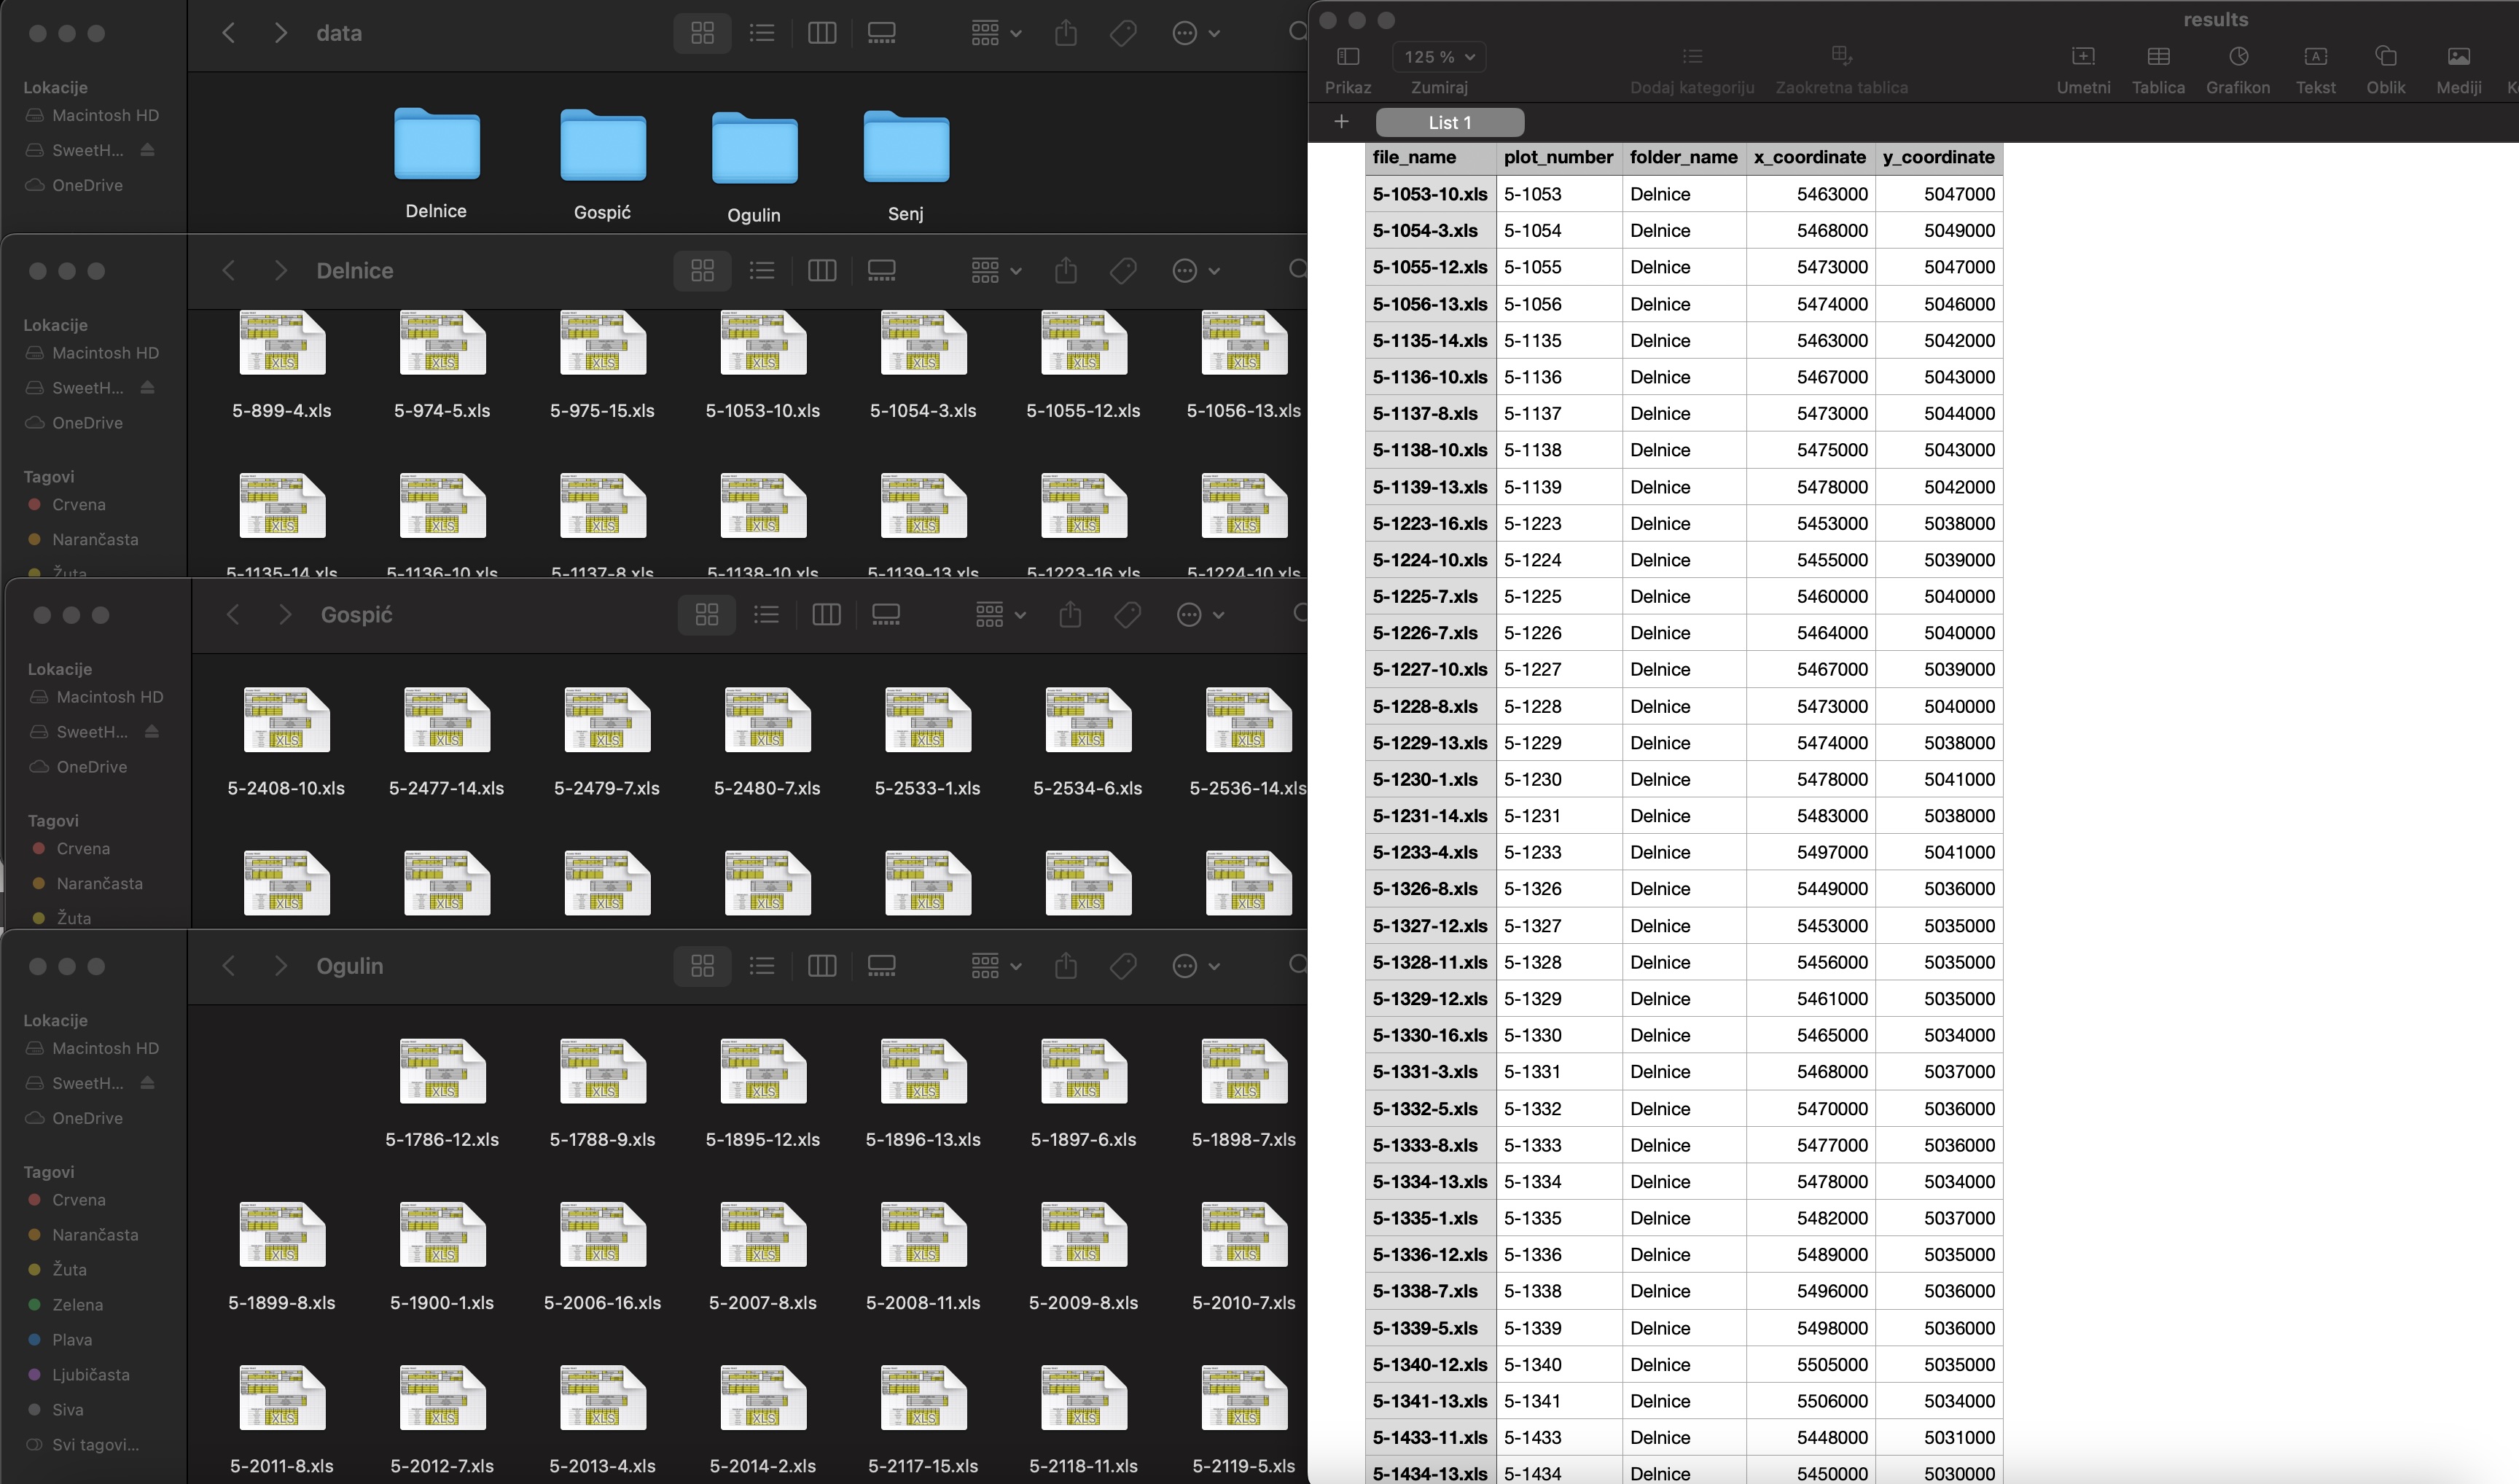Open Svi tagovi... in Ogulin sidebar

83,1445
